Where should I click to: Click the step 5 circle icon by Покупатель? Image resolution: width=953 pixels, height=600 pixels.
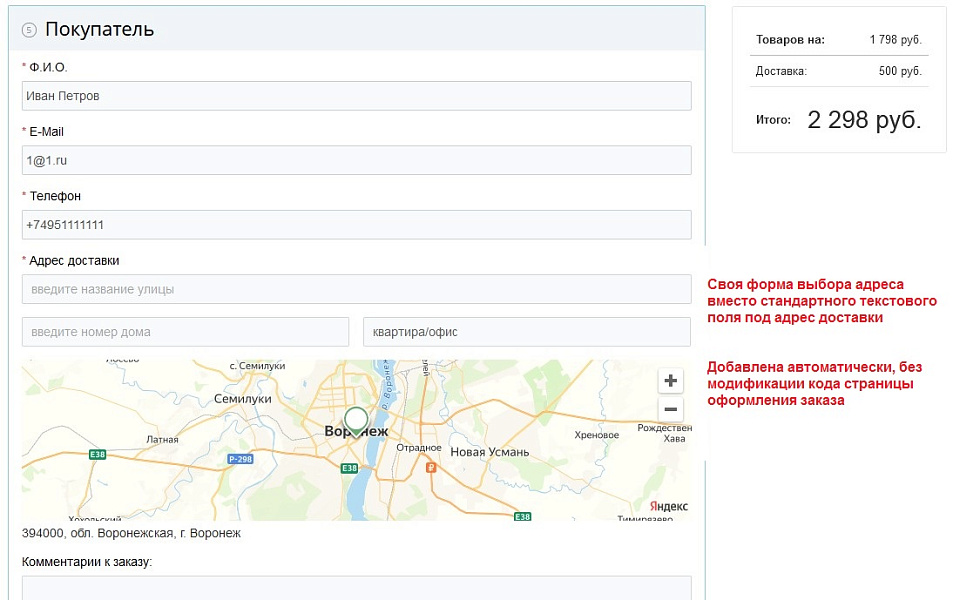(29, 30)
